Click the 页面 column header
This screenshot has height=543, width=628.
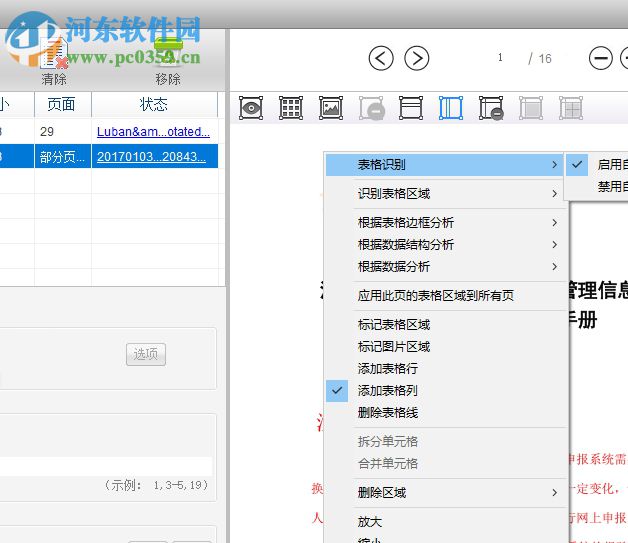pos(63,105)
